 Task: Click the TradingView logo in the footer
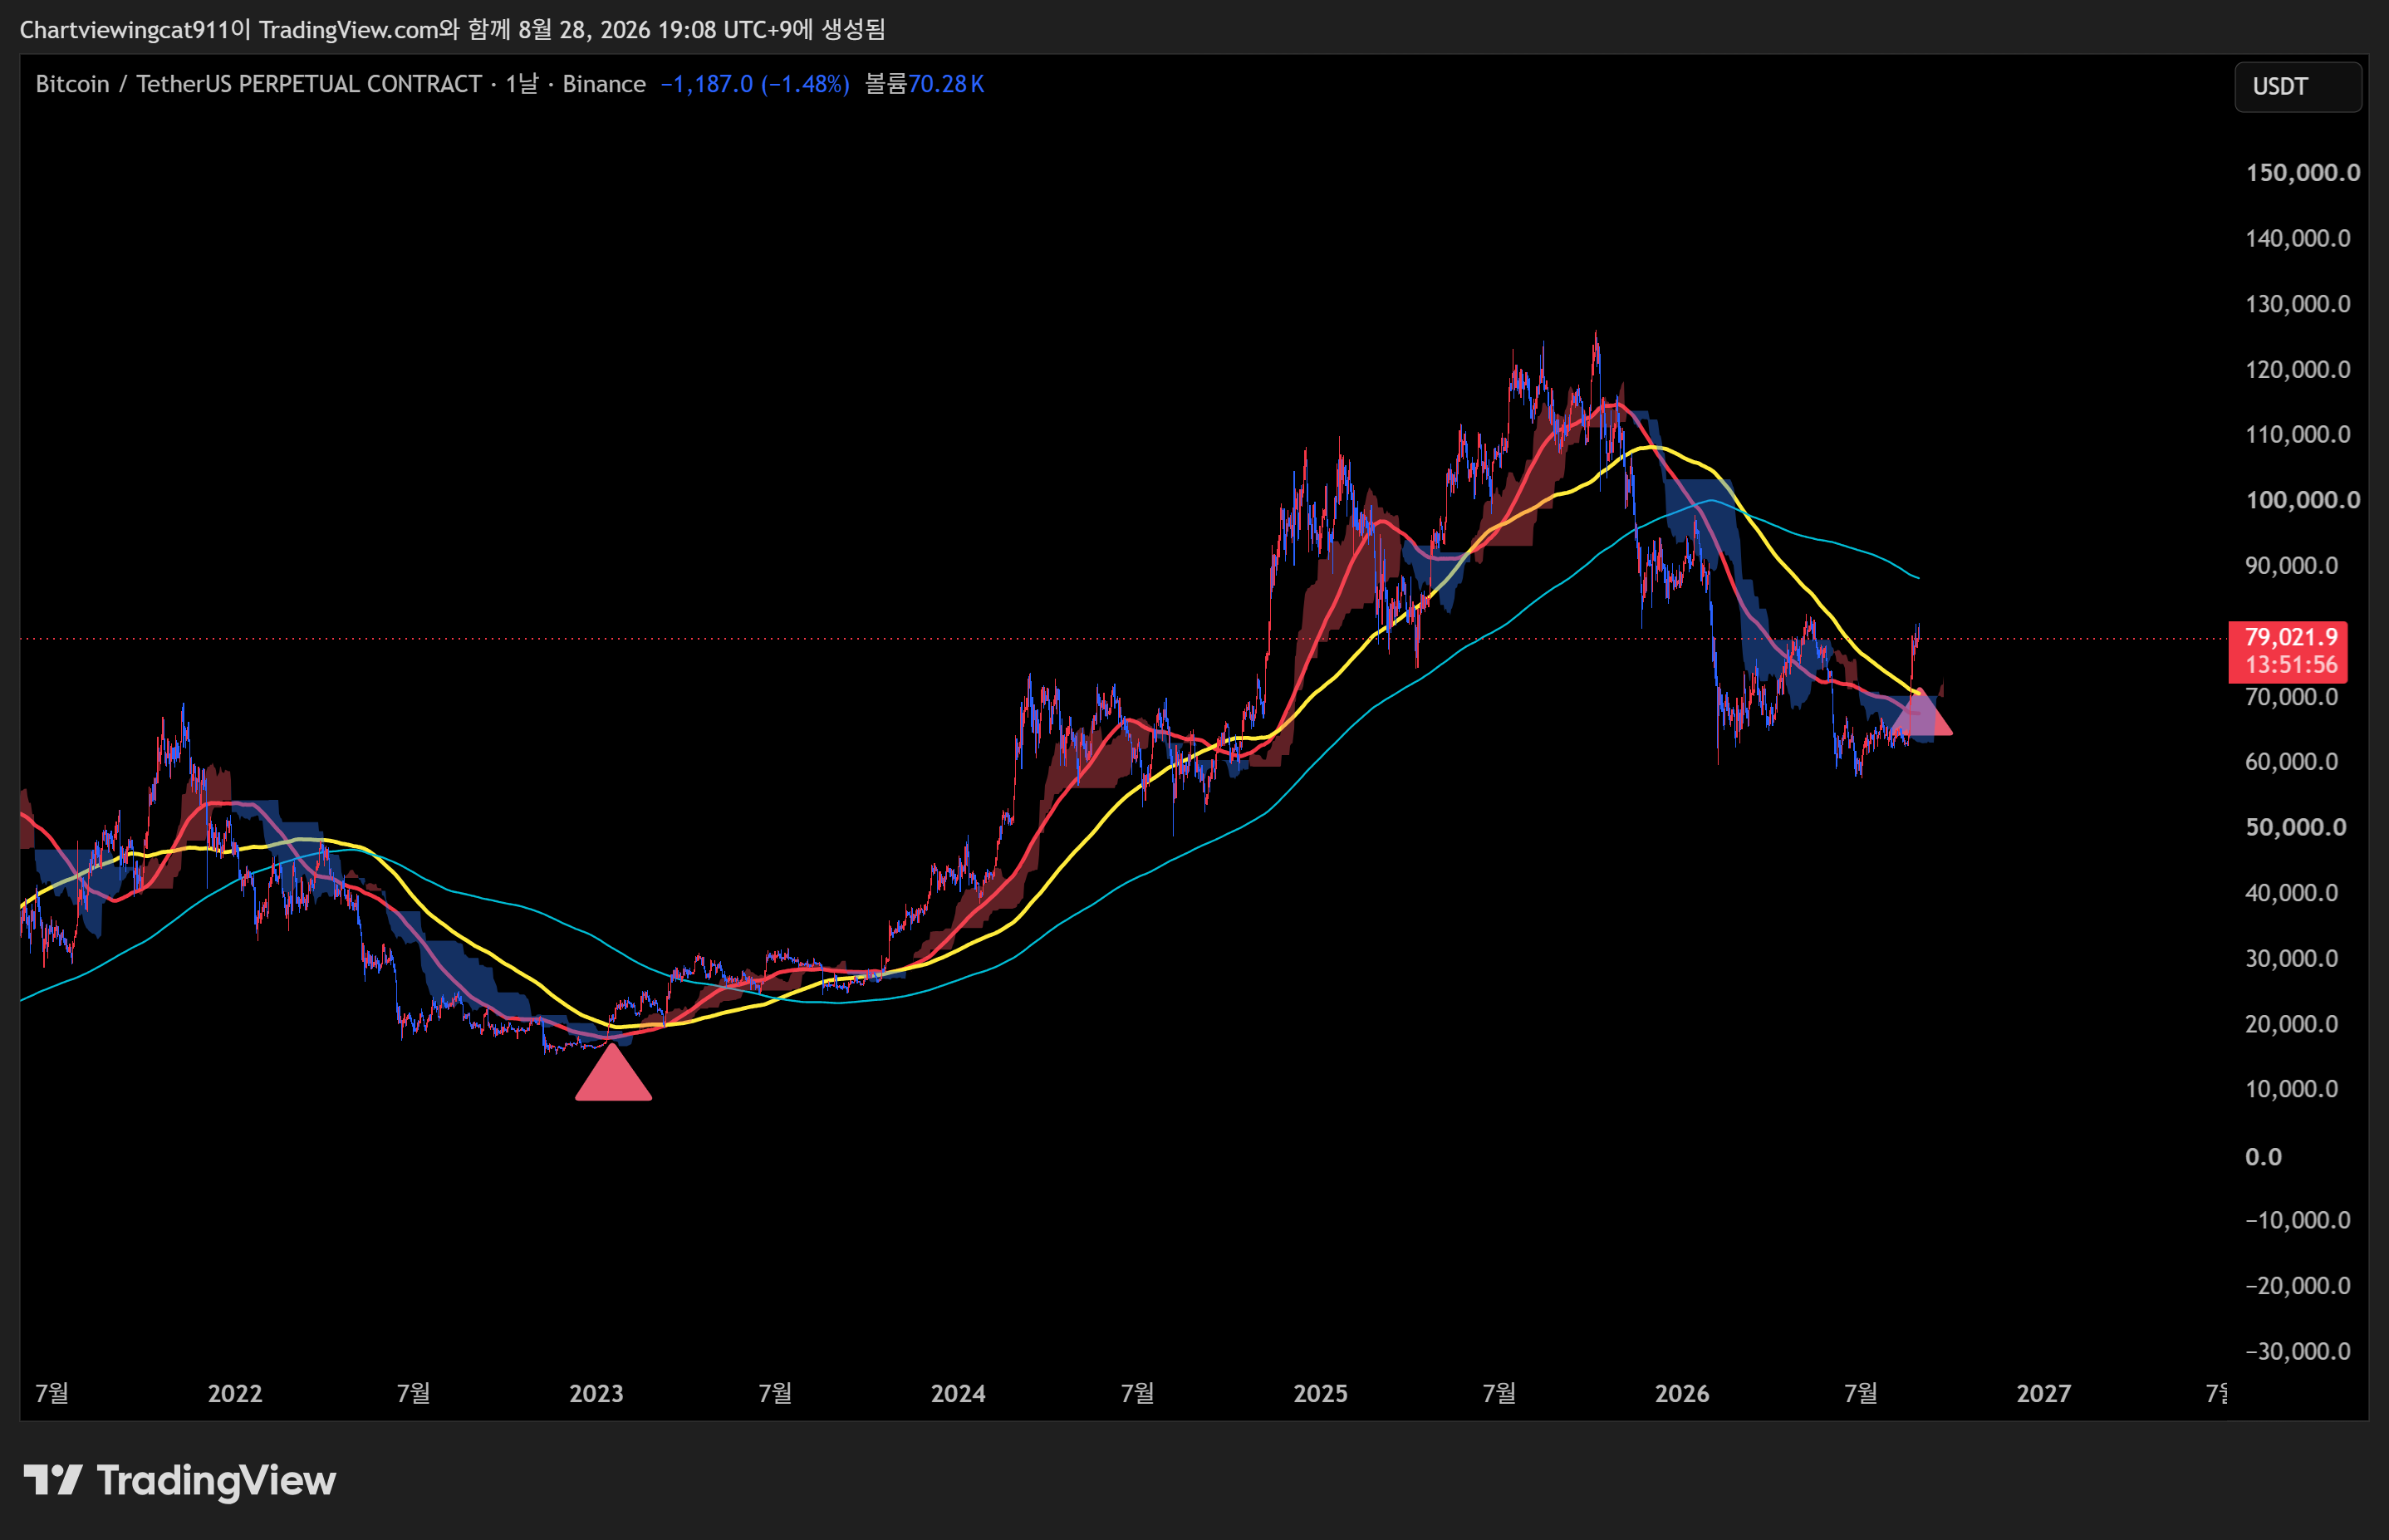click(180, 1480)
